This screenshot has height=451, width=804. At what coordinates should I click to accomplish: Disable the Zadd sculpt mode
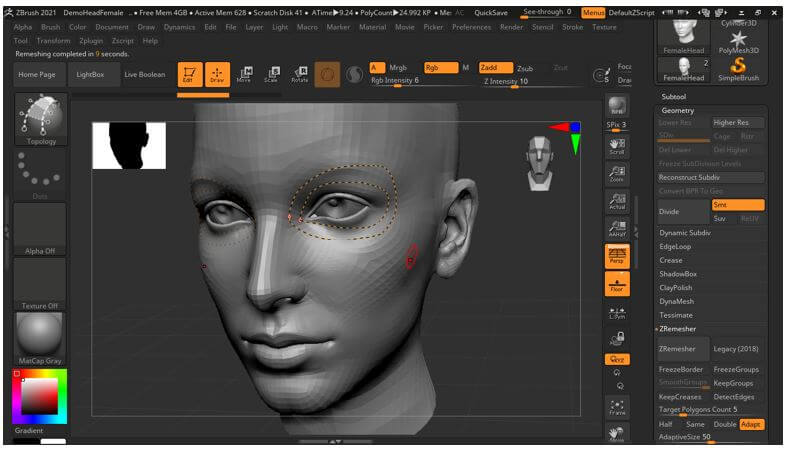(x=495, y=68)
